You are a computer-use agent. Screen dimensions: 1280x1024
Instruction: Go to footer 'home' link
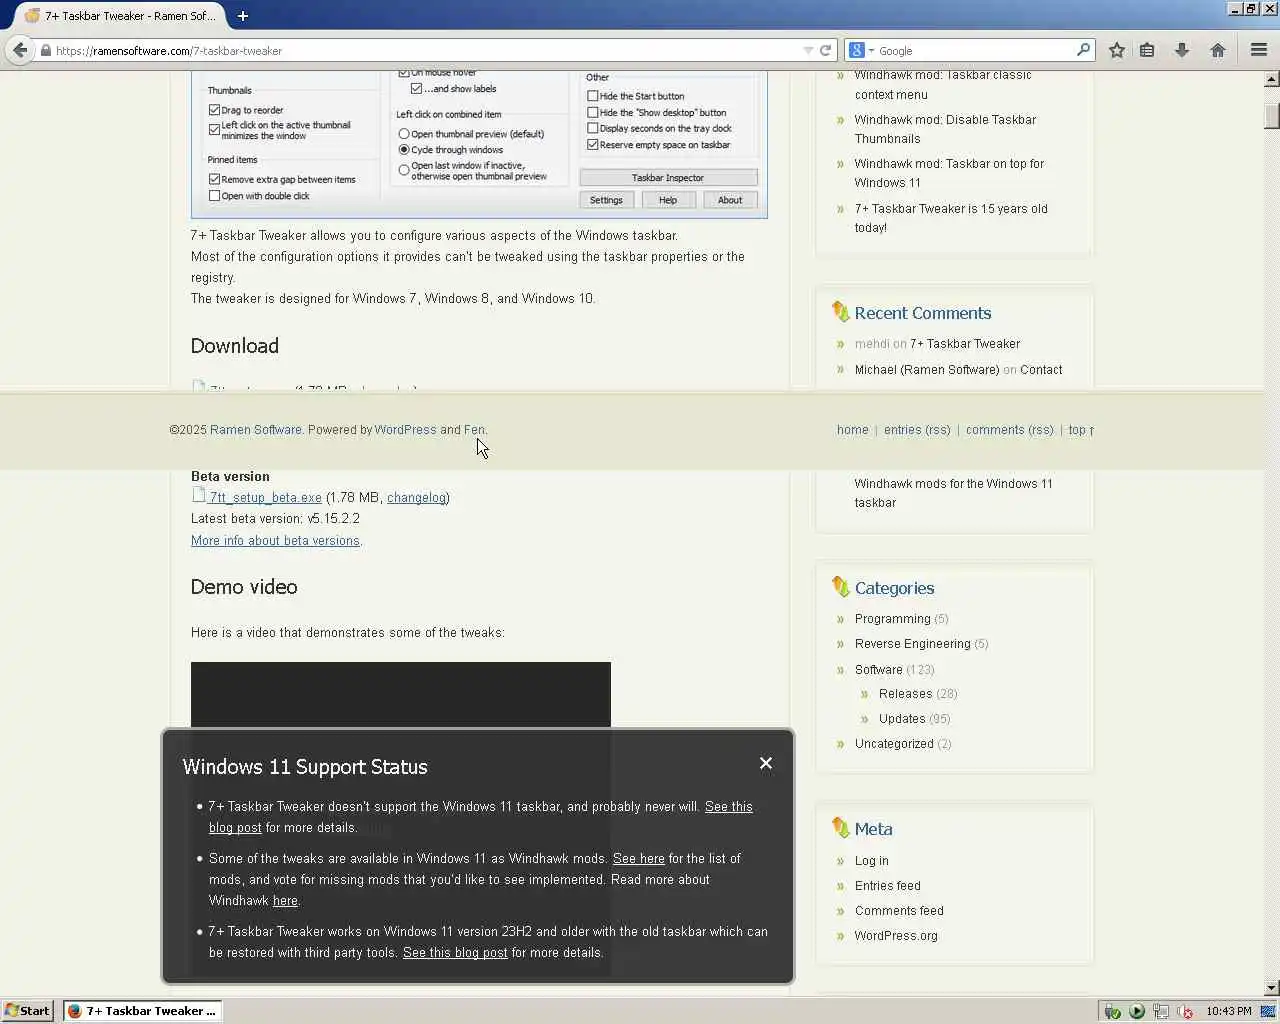point(853,429)
